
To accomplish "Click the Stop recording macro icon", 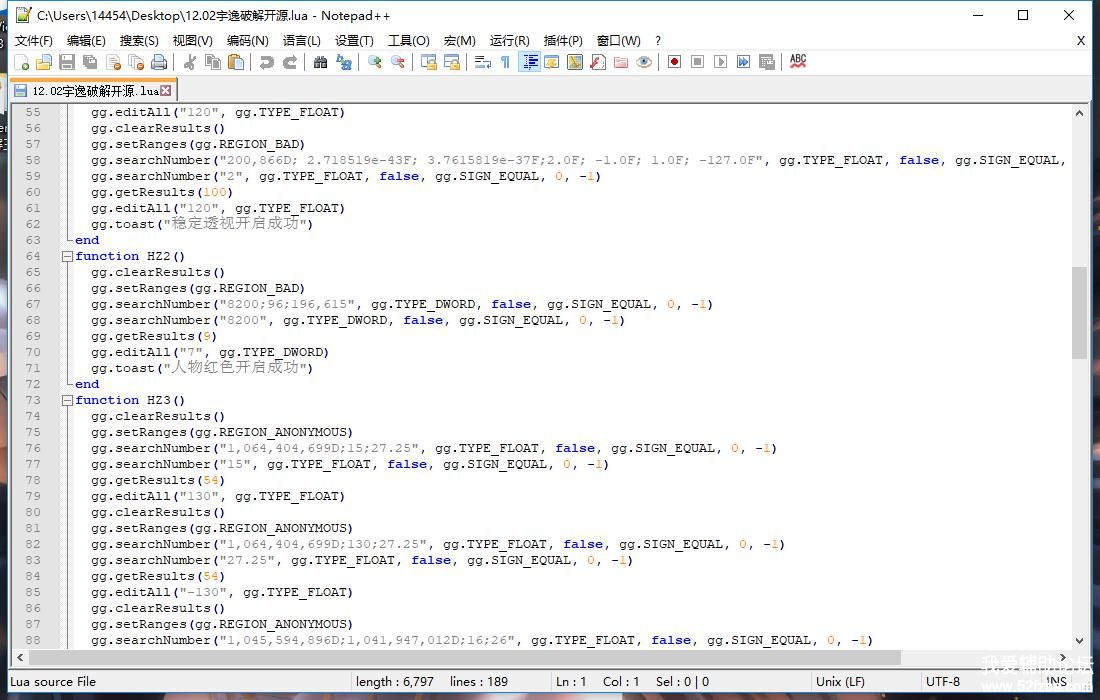I will click(x=697, y=62).
